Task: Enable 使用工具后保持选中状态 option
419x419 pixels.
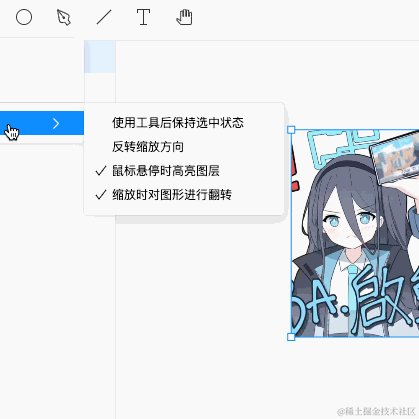Action: (184, 123)
